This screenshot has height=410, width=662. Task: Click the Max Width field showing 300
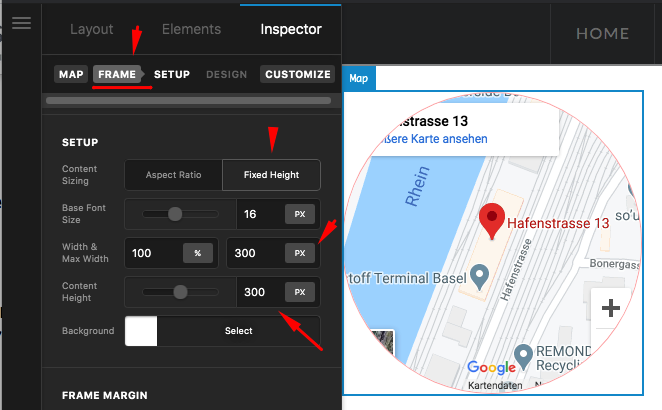(256, 253)
